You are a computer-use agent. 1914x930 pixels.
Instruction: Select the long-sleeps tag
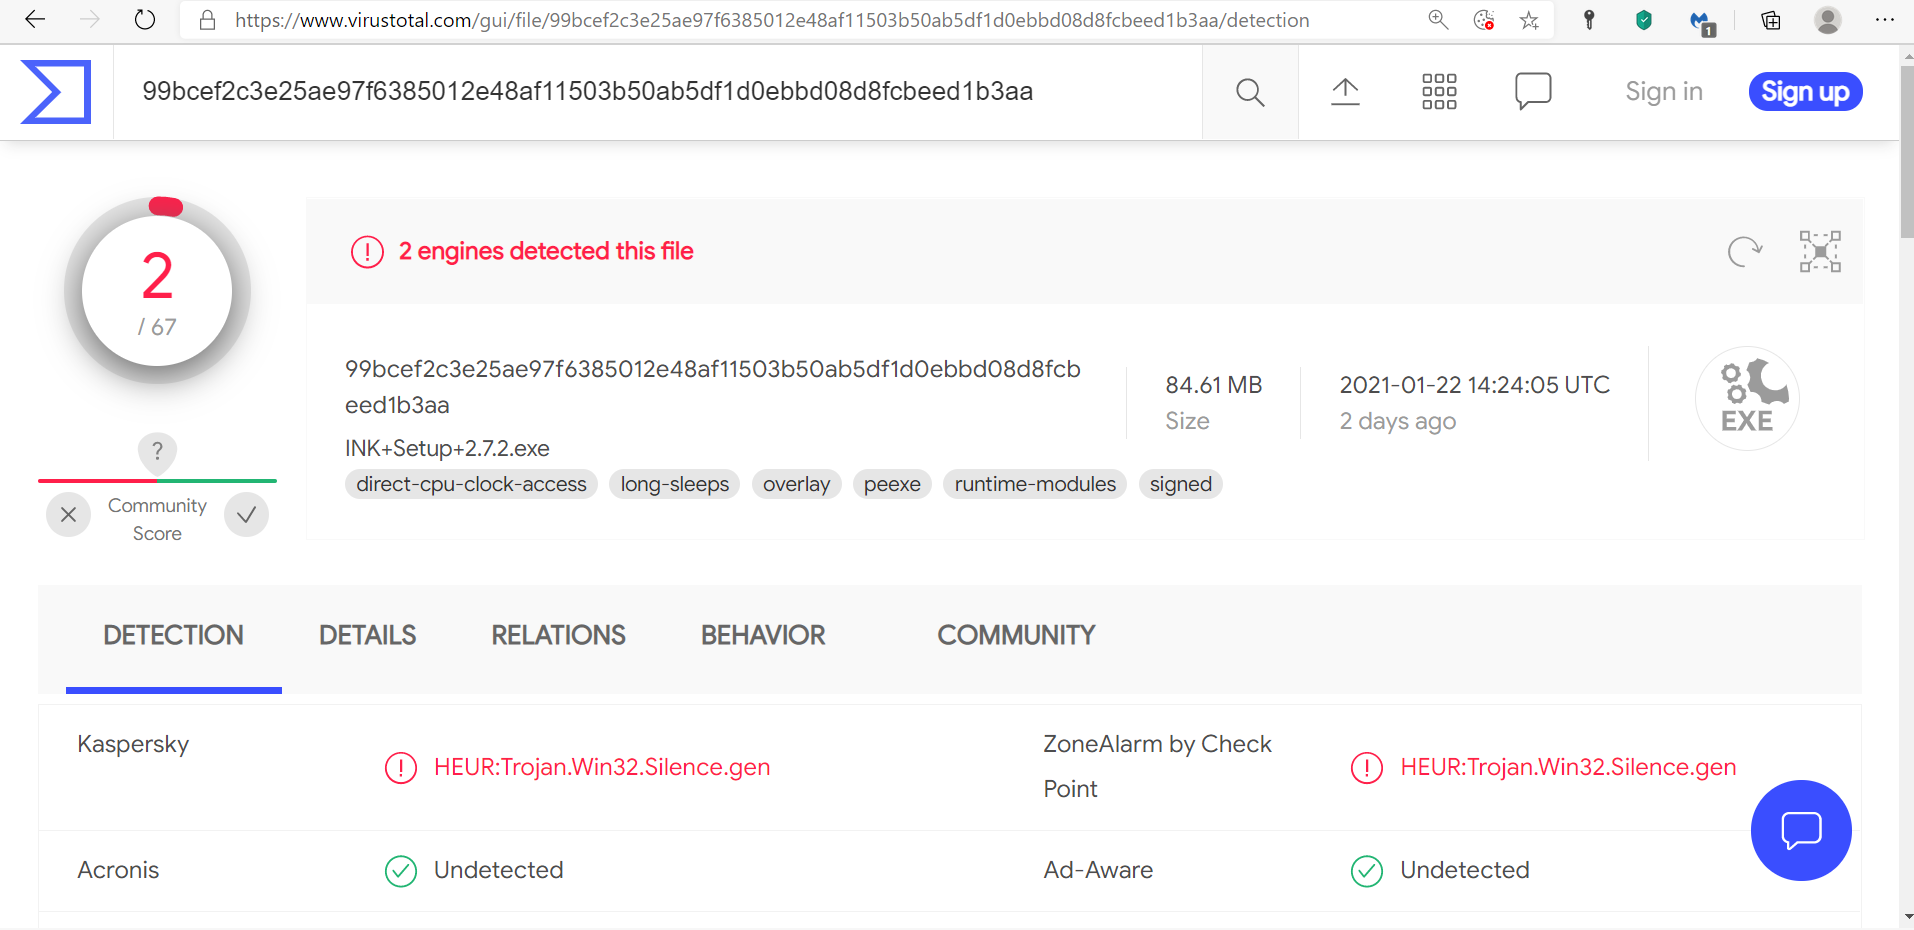tap(675, 484)
